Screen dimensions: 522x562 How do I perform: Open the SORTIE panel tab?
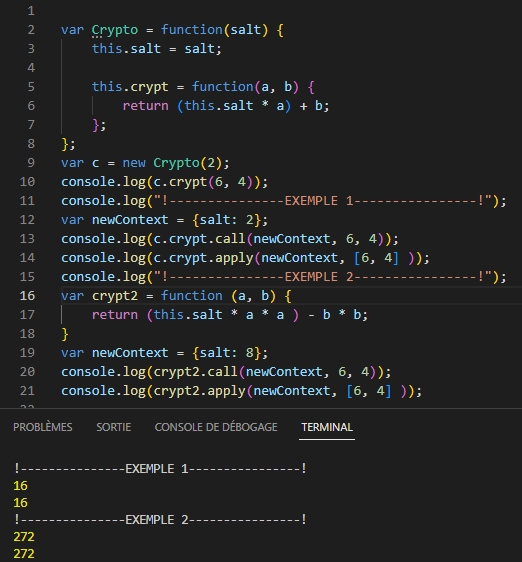113,427
